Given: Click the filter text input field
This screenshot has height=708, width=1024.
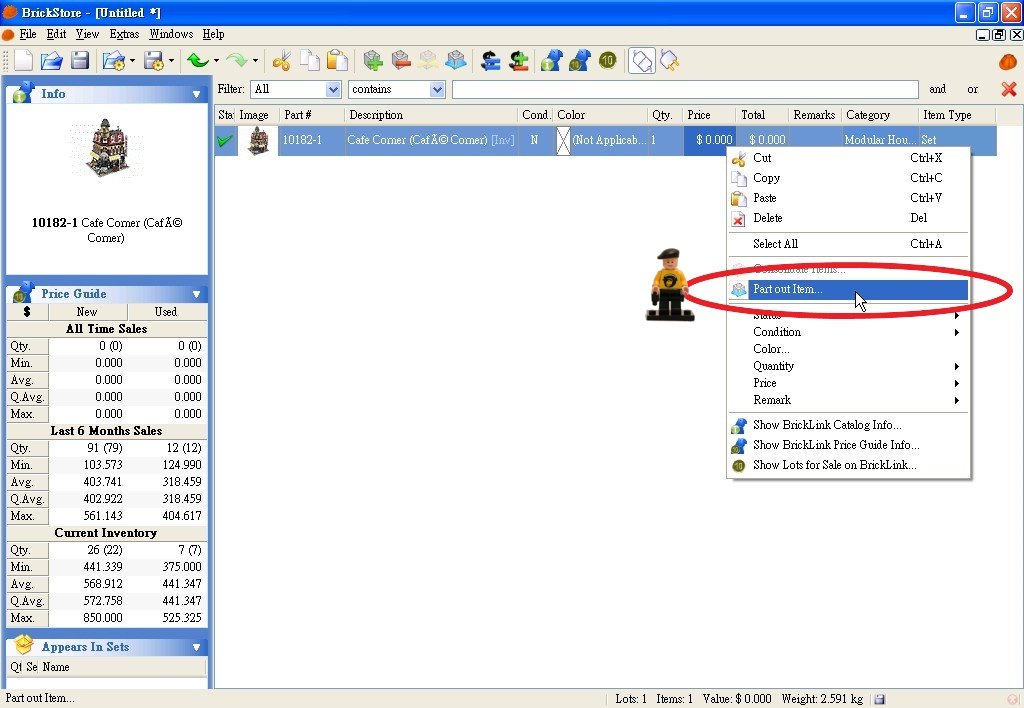Looking at the screenshot, I should (685, 89).
